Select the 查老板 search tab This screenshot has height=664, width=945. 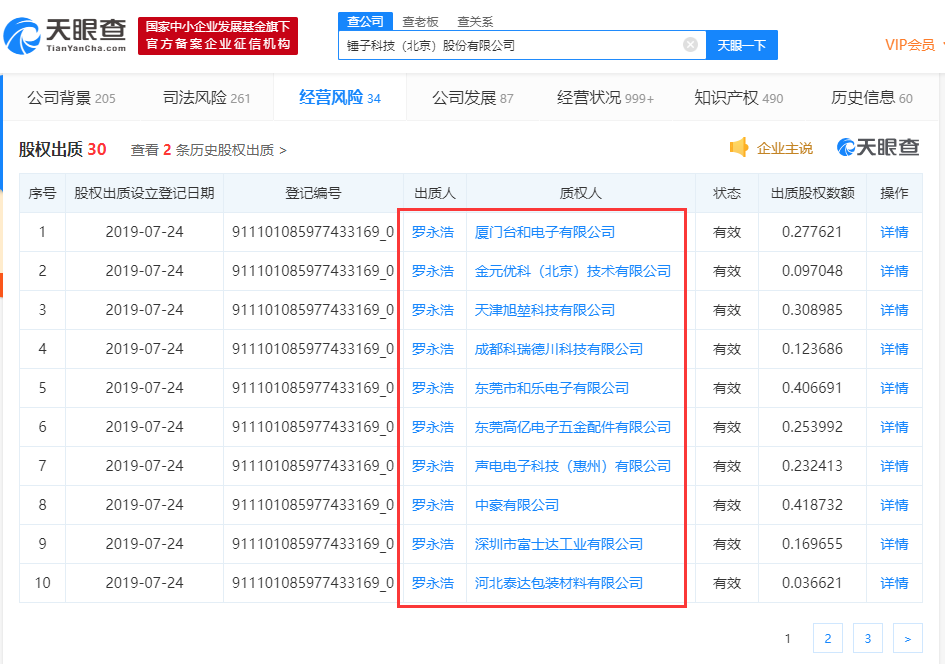pyautogui.click(x=420, y=22)
